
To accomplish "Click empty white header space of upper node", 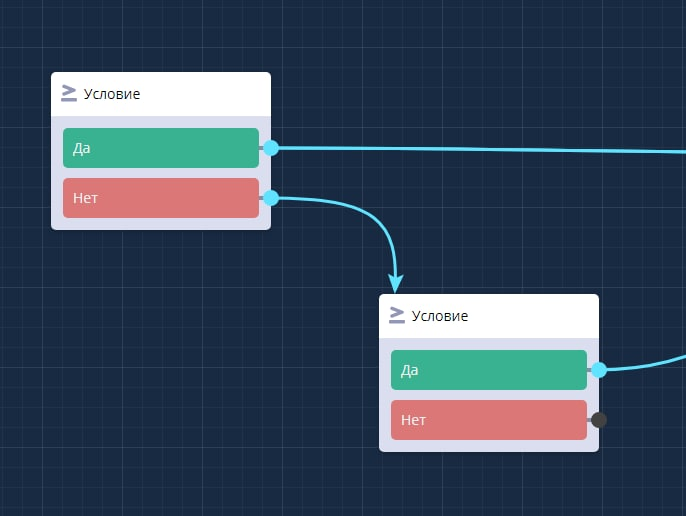I will [x=210, y=94].
